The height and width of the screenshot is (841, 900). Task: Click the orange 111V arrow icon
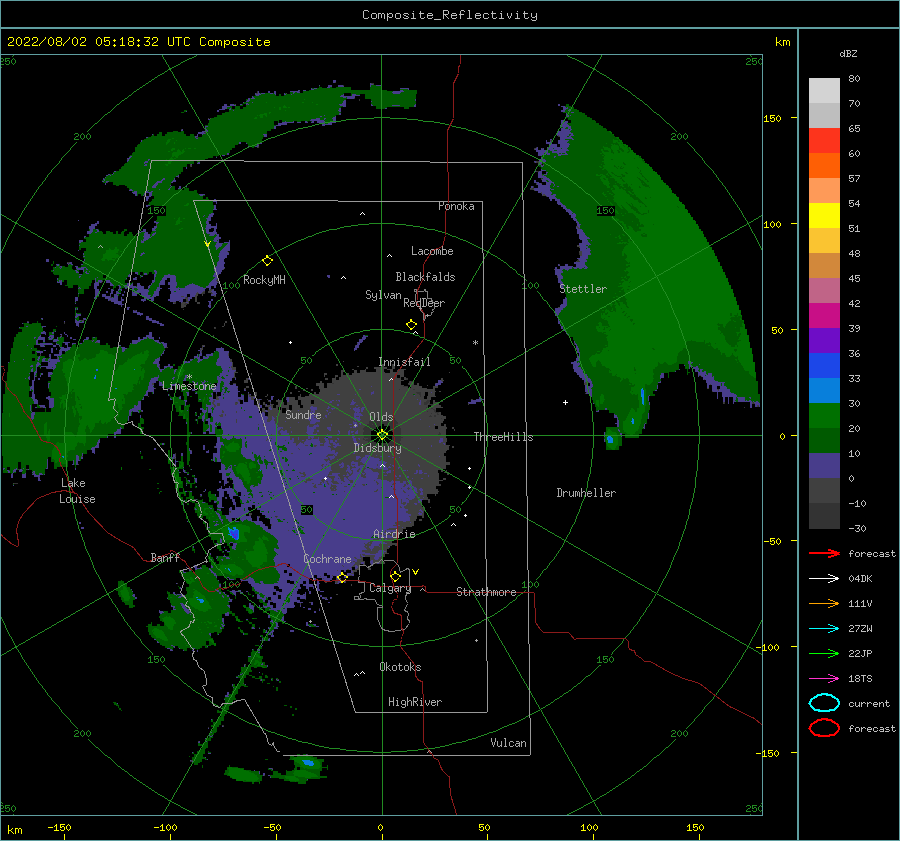tap(824, 603)
